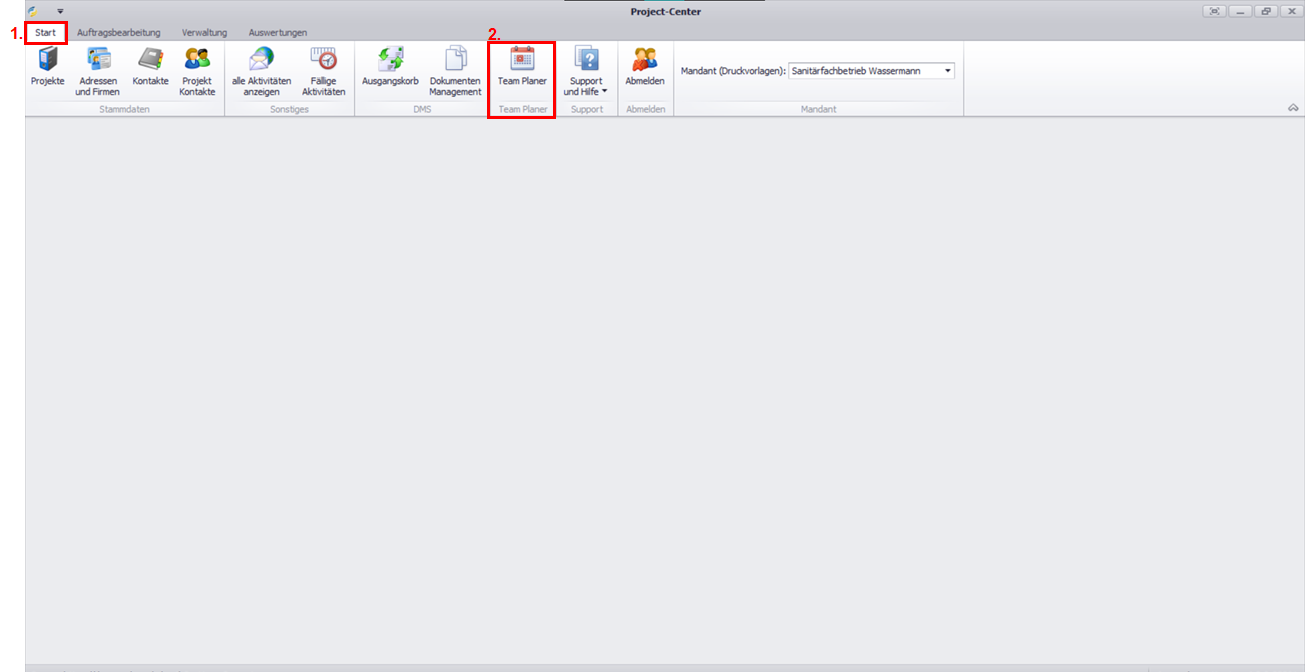This screenshot has height=672, width=1305.
Task: Open the Team Planer calendar
Action: pyautogui.click(x=522, y=68)
